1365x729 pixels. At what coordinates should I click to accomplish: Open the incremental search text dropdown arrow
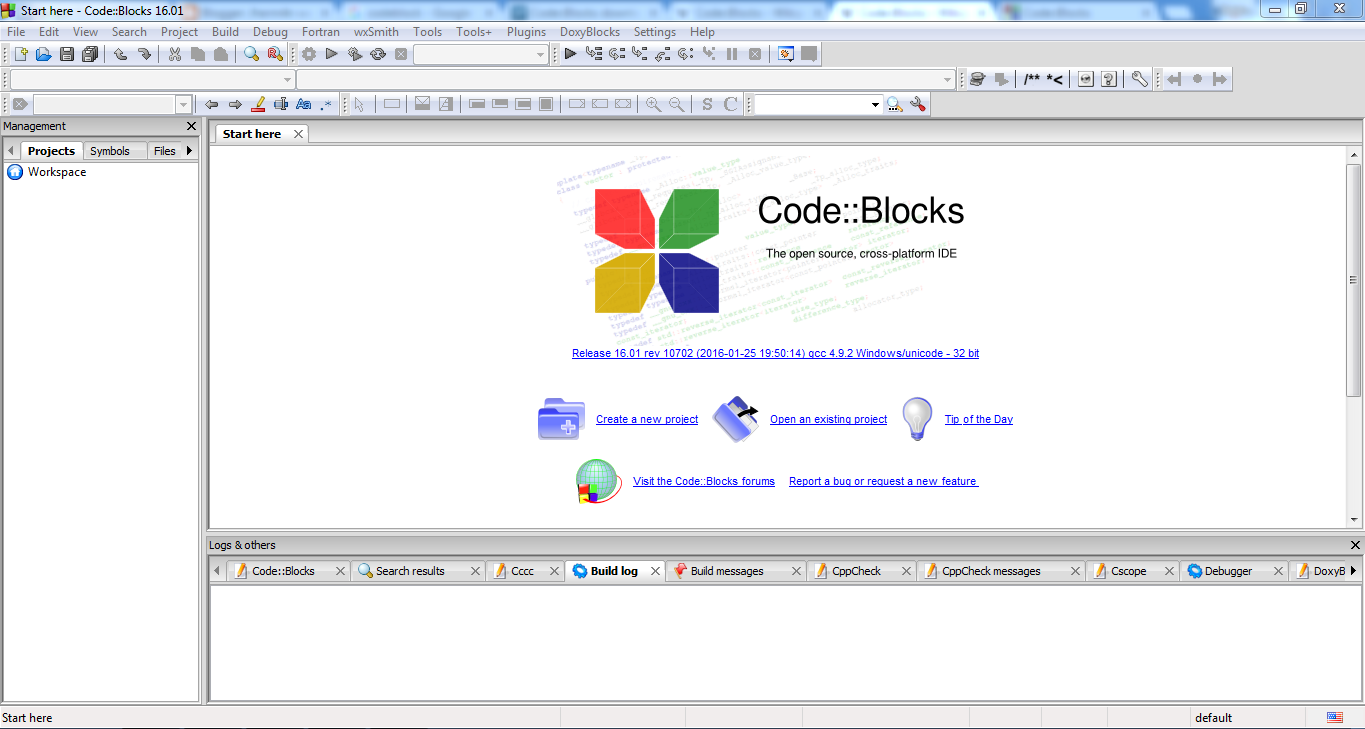pyautogui.click(x=875, y=104)
